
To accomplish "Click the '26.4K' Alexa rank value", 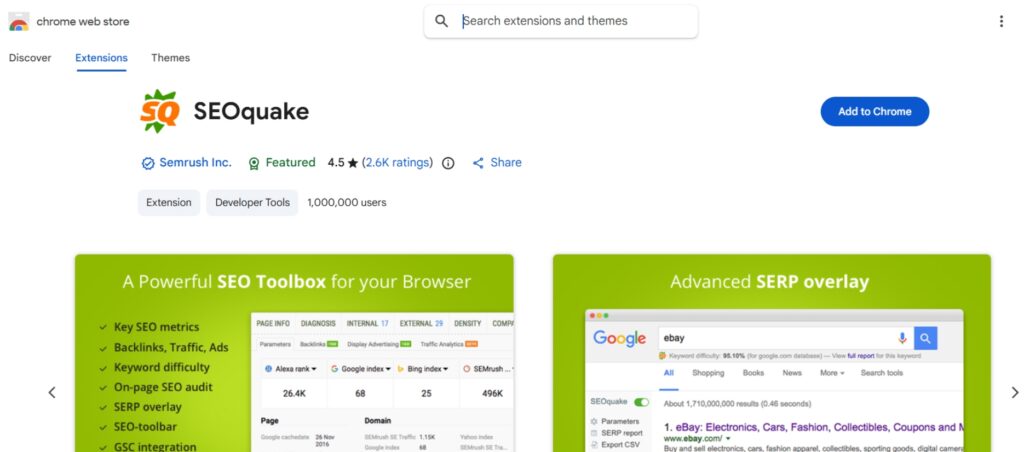I will click(293, 394).
